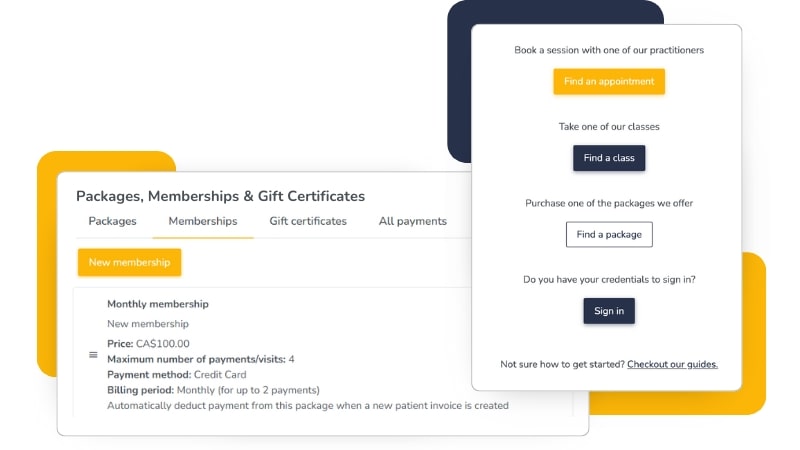Screen dimensions: 800x450
Task: Click the drag handle icon beside Monthly membership
Action: [93, 354]
